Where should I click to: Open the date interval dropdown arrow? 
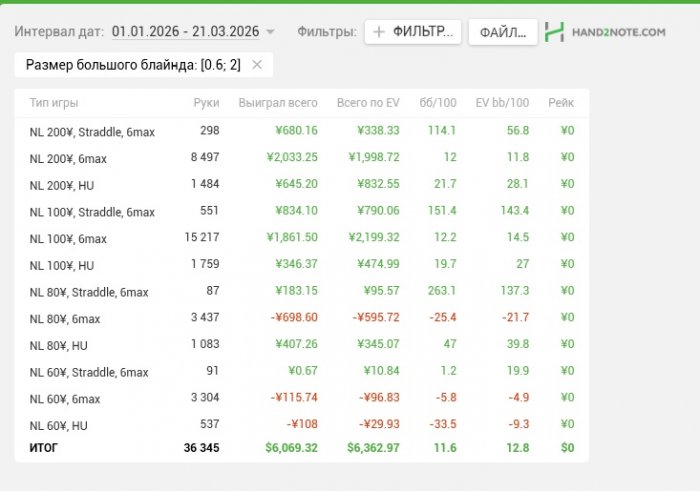(270, 32)
